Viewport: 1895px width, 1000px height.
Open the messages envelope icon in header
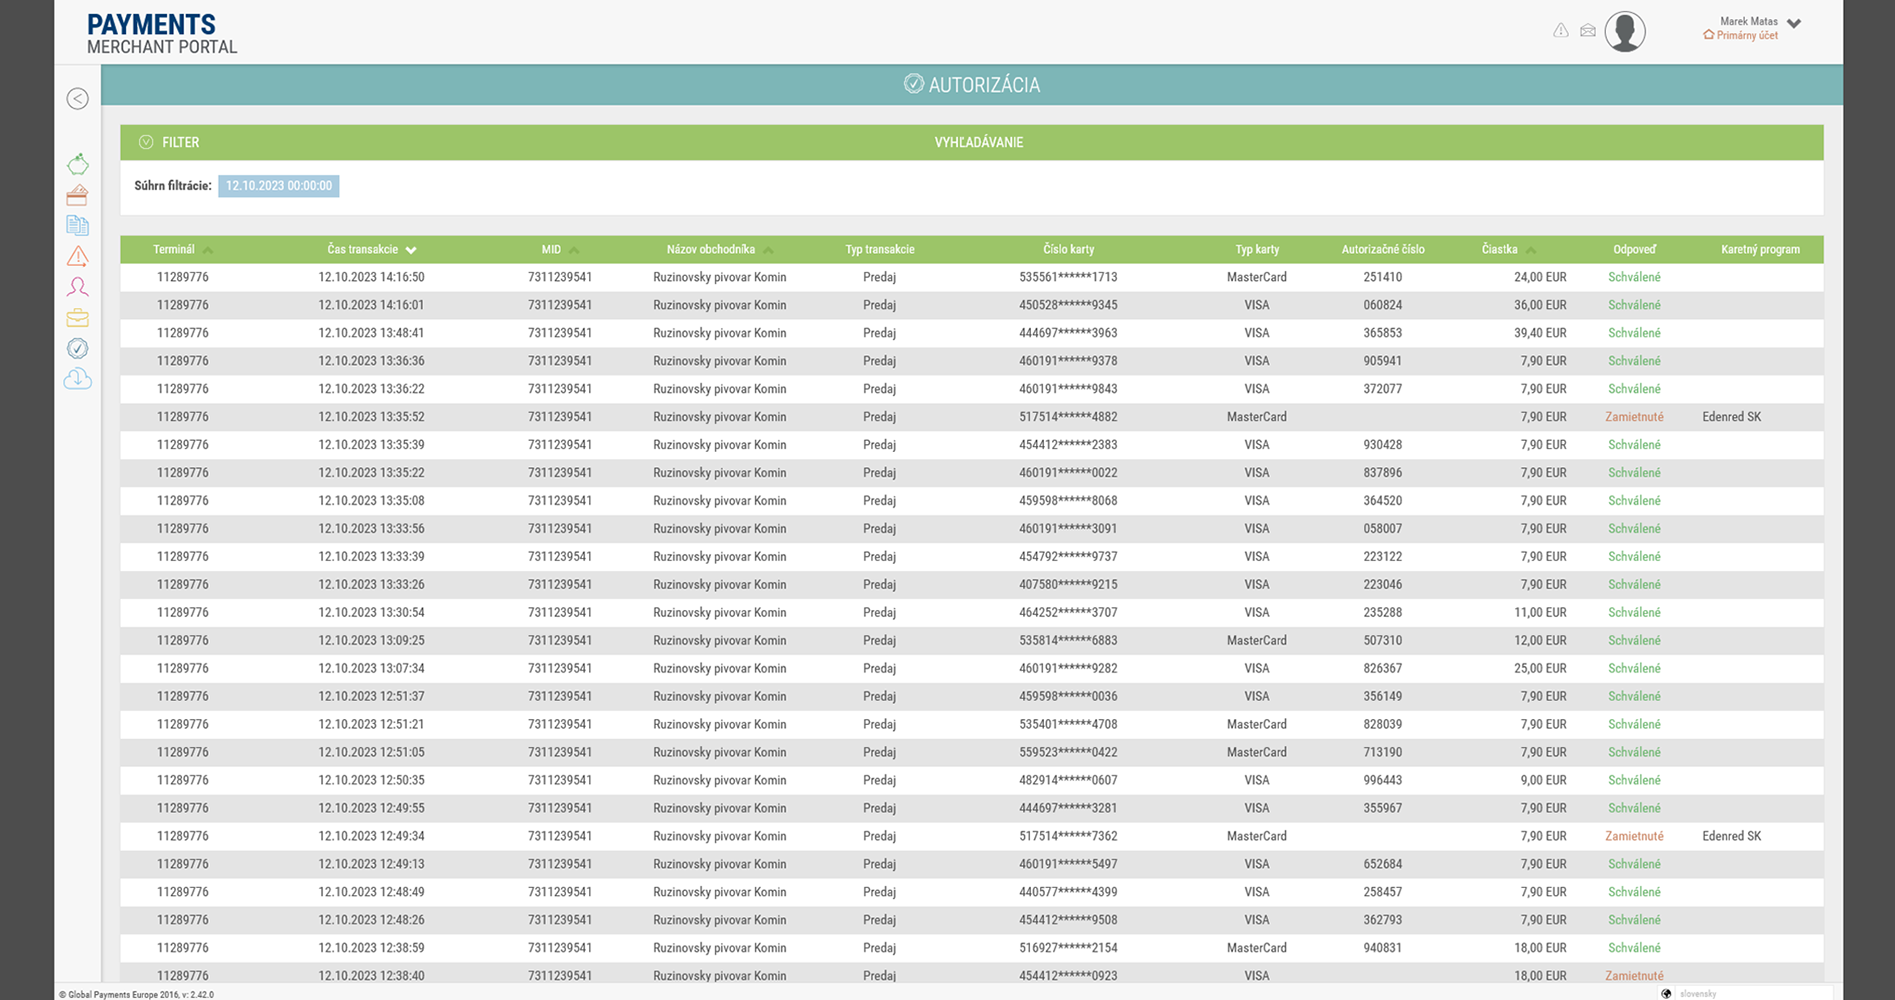(1588, 31)
